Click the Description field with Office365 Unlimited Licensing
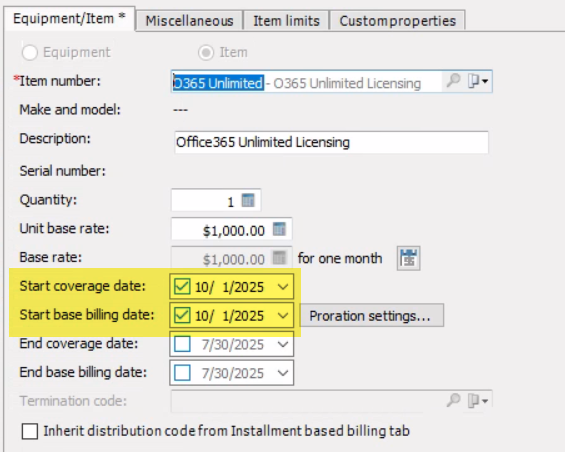Screen dimensions: 565x452 point(331,142)
